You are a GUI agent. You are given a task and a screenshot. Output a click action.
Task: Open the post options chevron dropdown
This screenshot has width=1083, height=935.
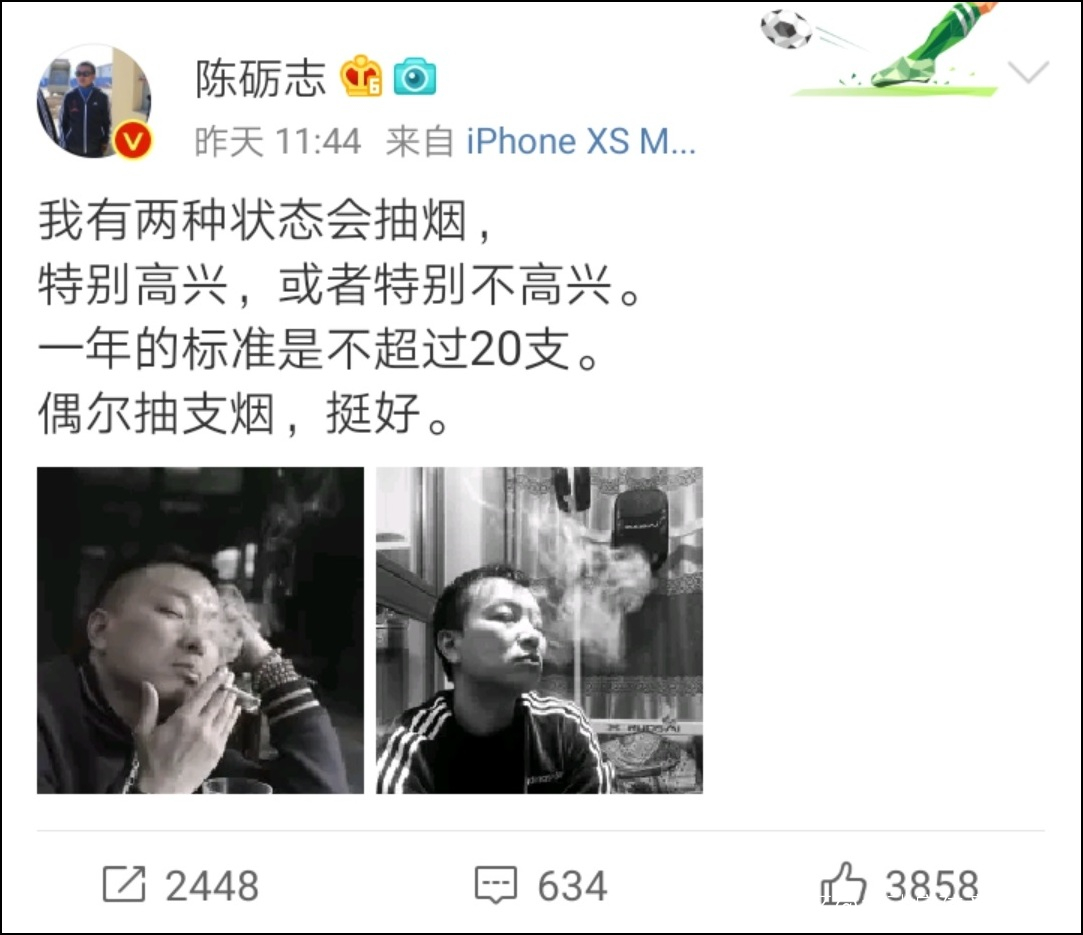[1028, 71]
